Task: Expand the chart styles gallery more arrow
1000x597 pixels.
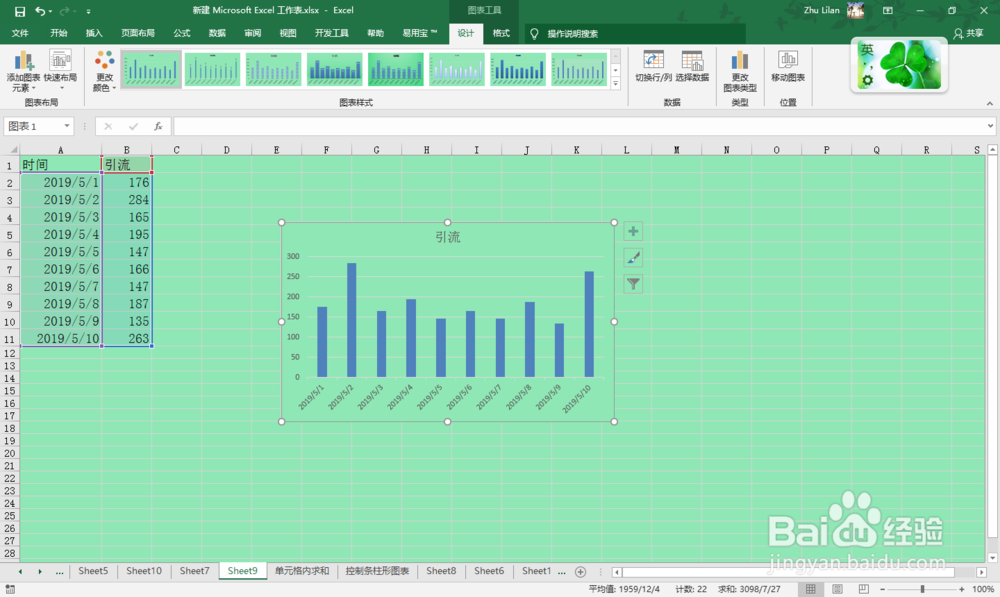Action: click(x=615, y=84)
